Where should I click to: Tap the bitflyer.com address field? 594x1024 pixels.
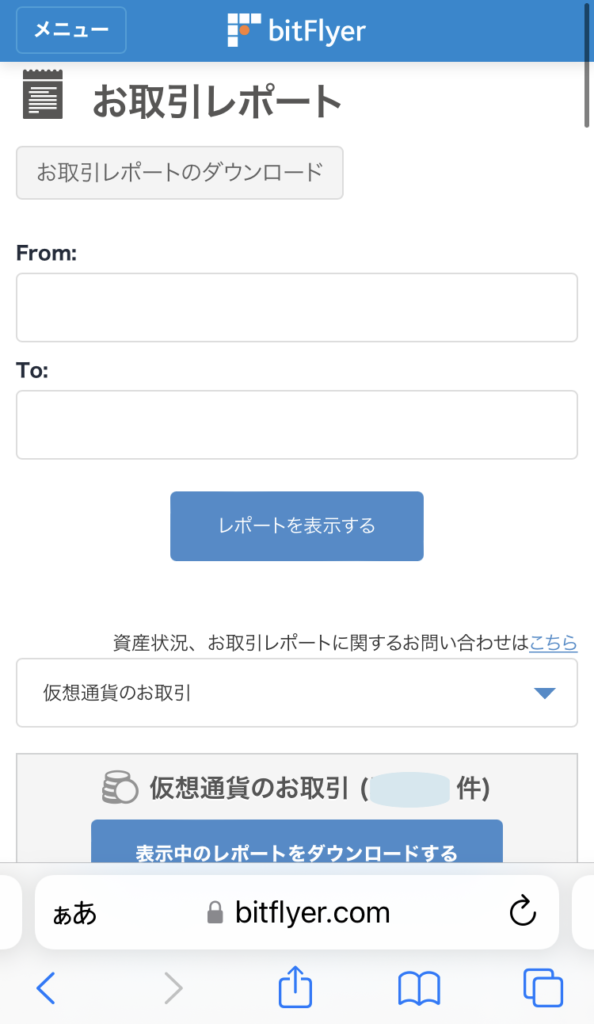coord(297,912)
